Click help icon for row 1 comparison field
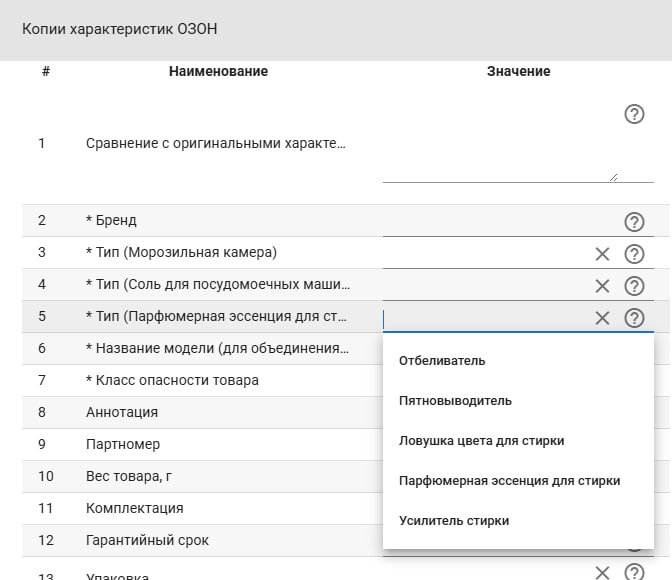 point(633,114)
